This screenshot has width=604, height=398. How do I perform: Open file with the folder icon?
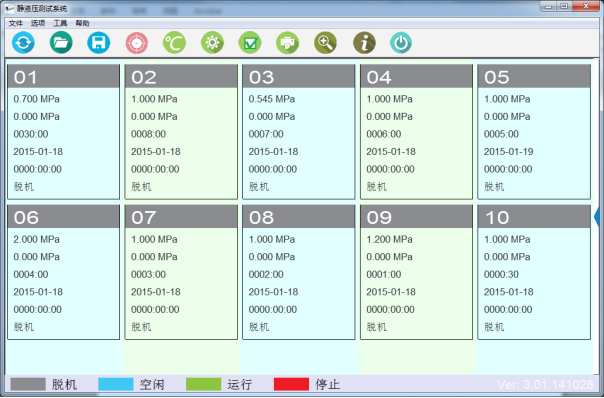pos(61,42)
